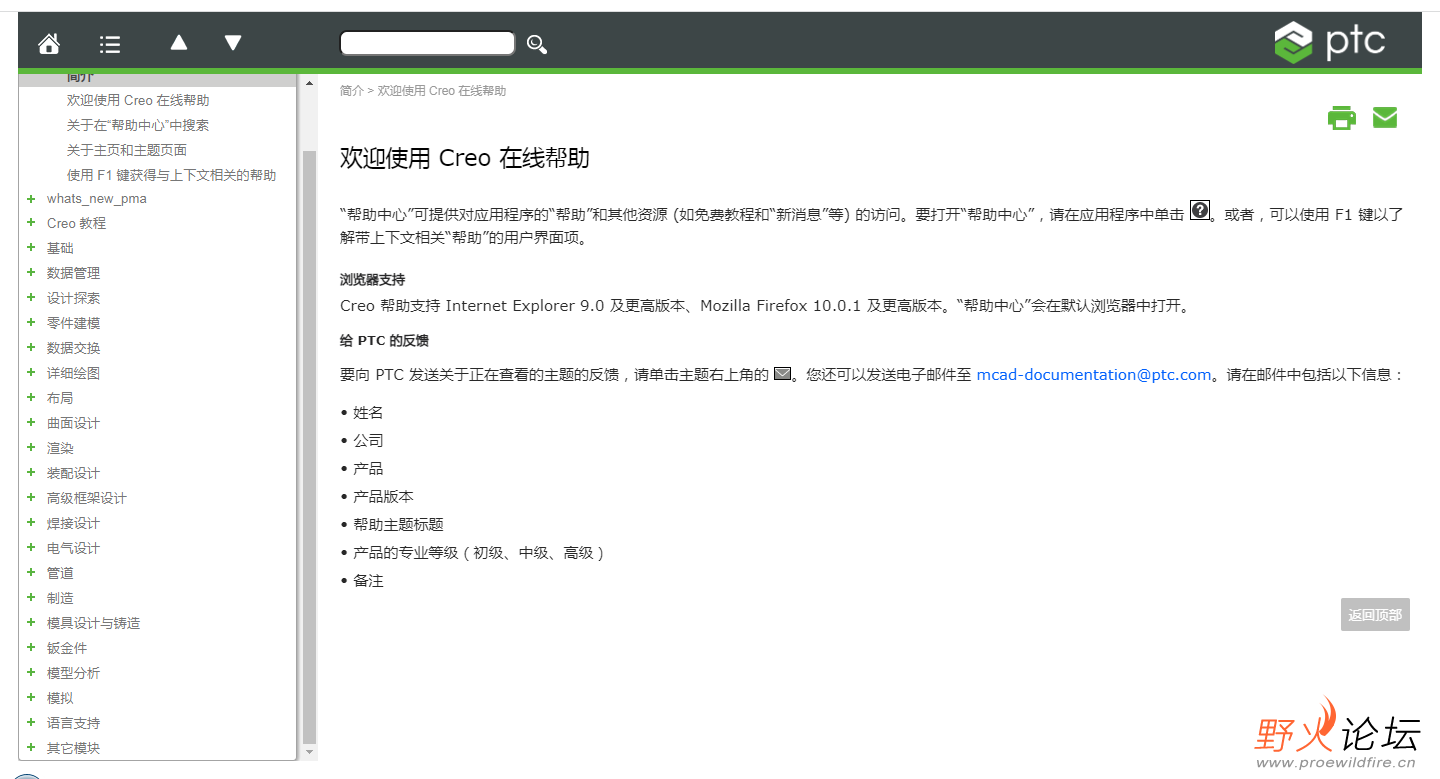This screenshot has width=1440, height=779.
Task: Open the 其它模块 topic
Action: (73, 748)
